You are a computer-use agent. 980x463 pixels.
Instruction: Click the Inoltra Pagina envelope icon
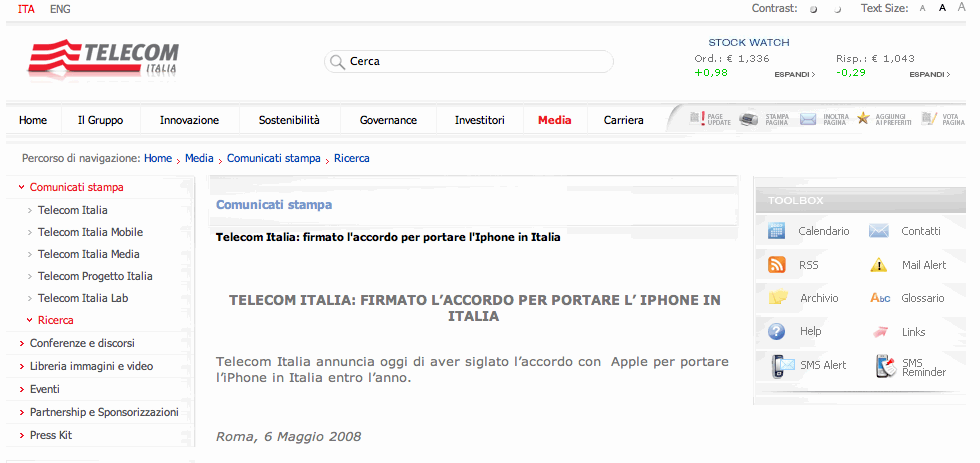click(x=808, y=120)
